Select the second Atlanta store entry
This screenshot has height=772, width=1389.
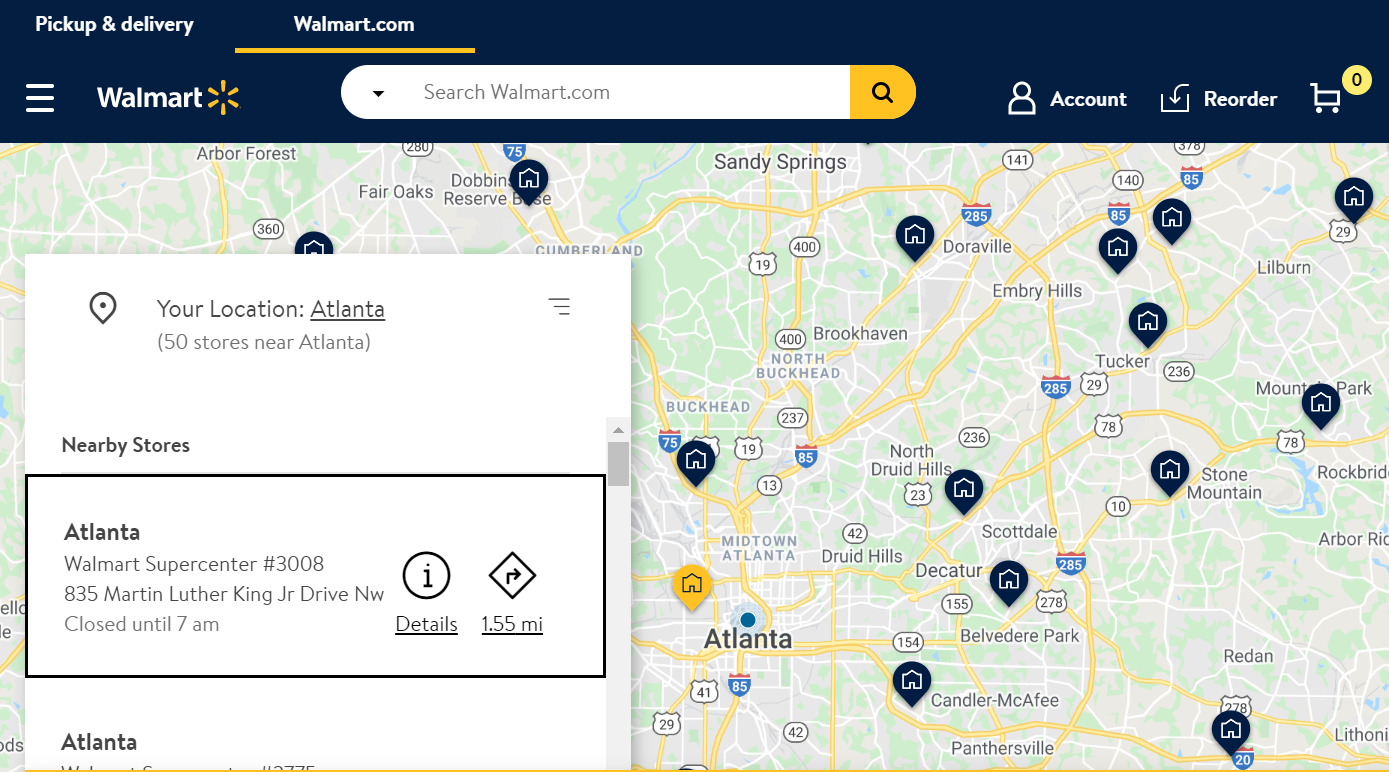[315, 725]
